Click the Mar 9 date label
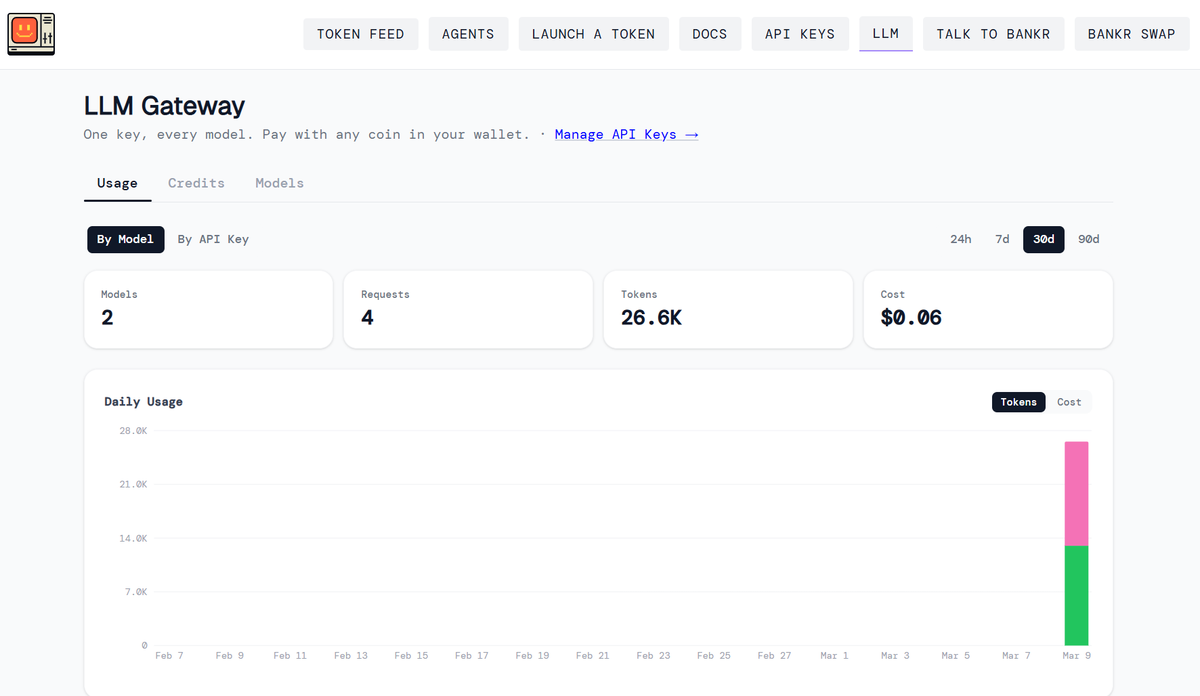Image resolution: width=1200 pixels, height=696 pixels. (1077, 656)
